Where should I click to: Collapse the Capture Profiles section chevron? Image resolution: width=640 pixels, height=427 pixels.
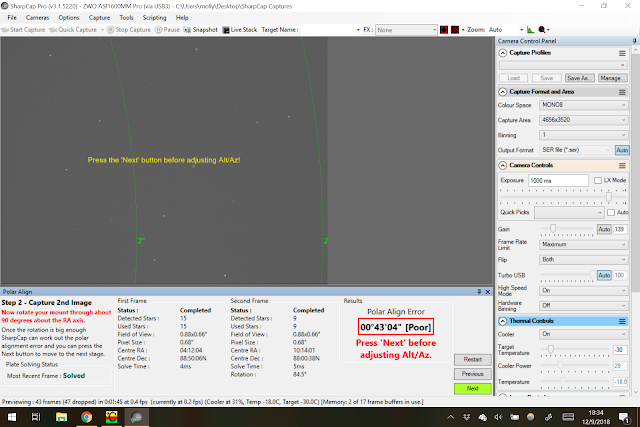pyautogui.click(x=503, y=53)
